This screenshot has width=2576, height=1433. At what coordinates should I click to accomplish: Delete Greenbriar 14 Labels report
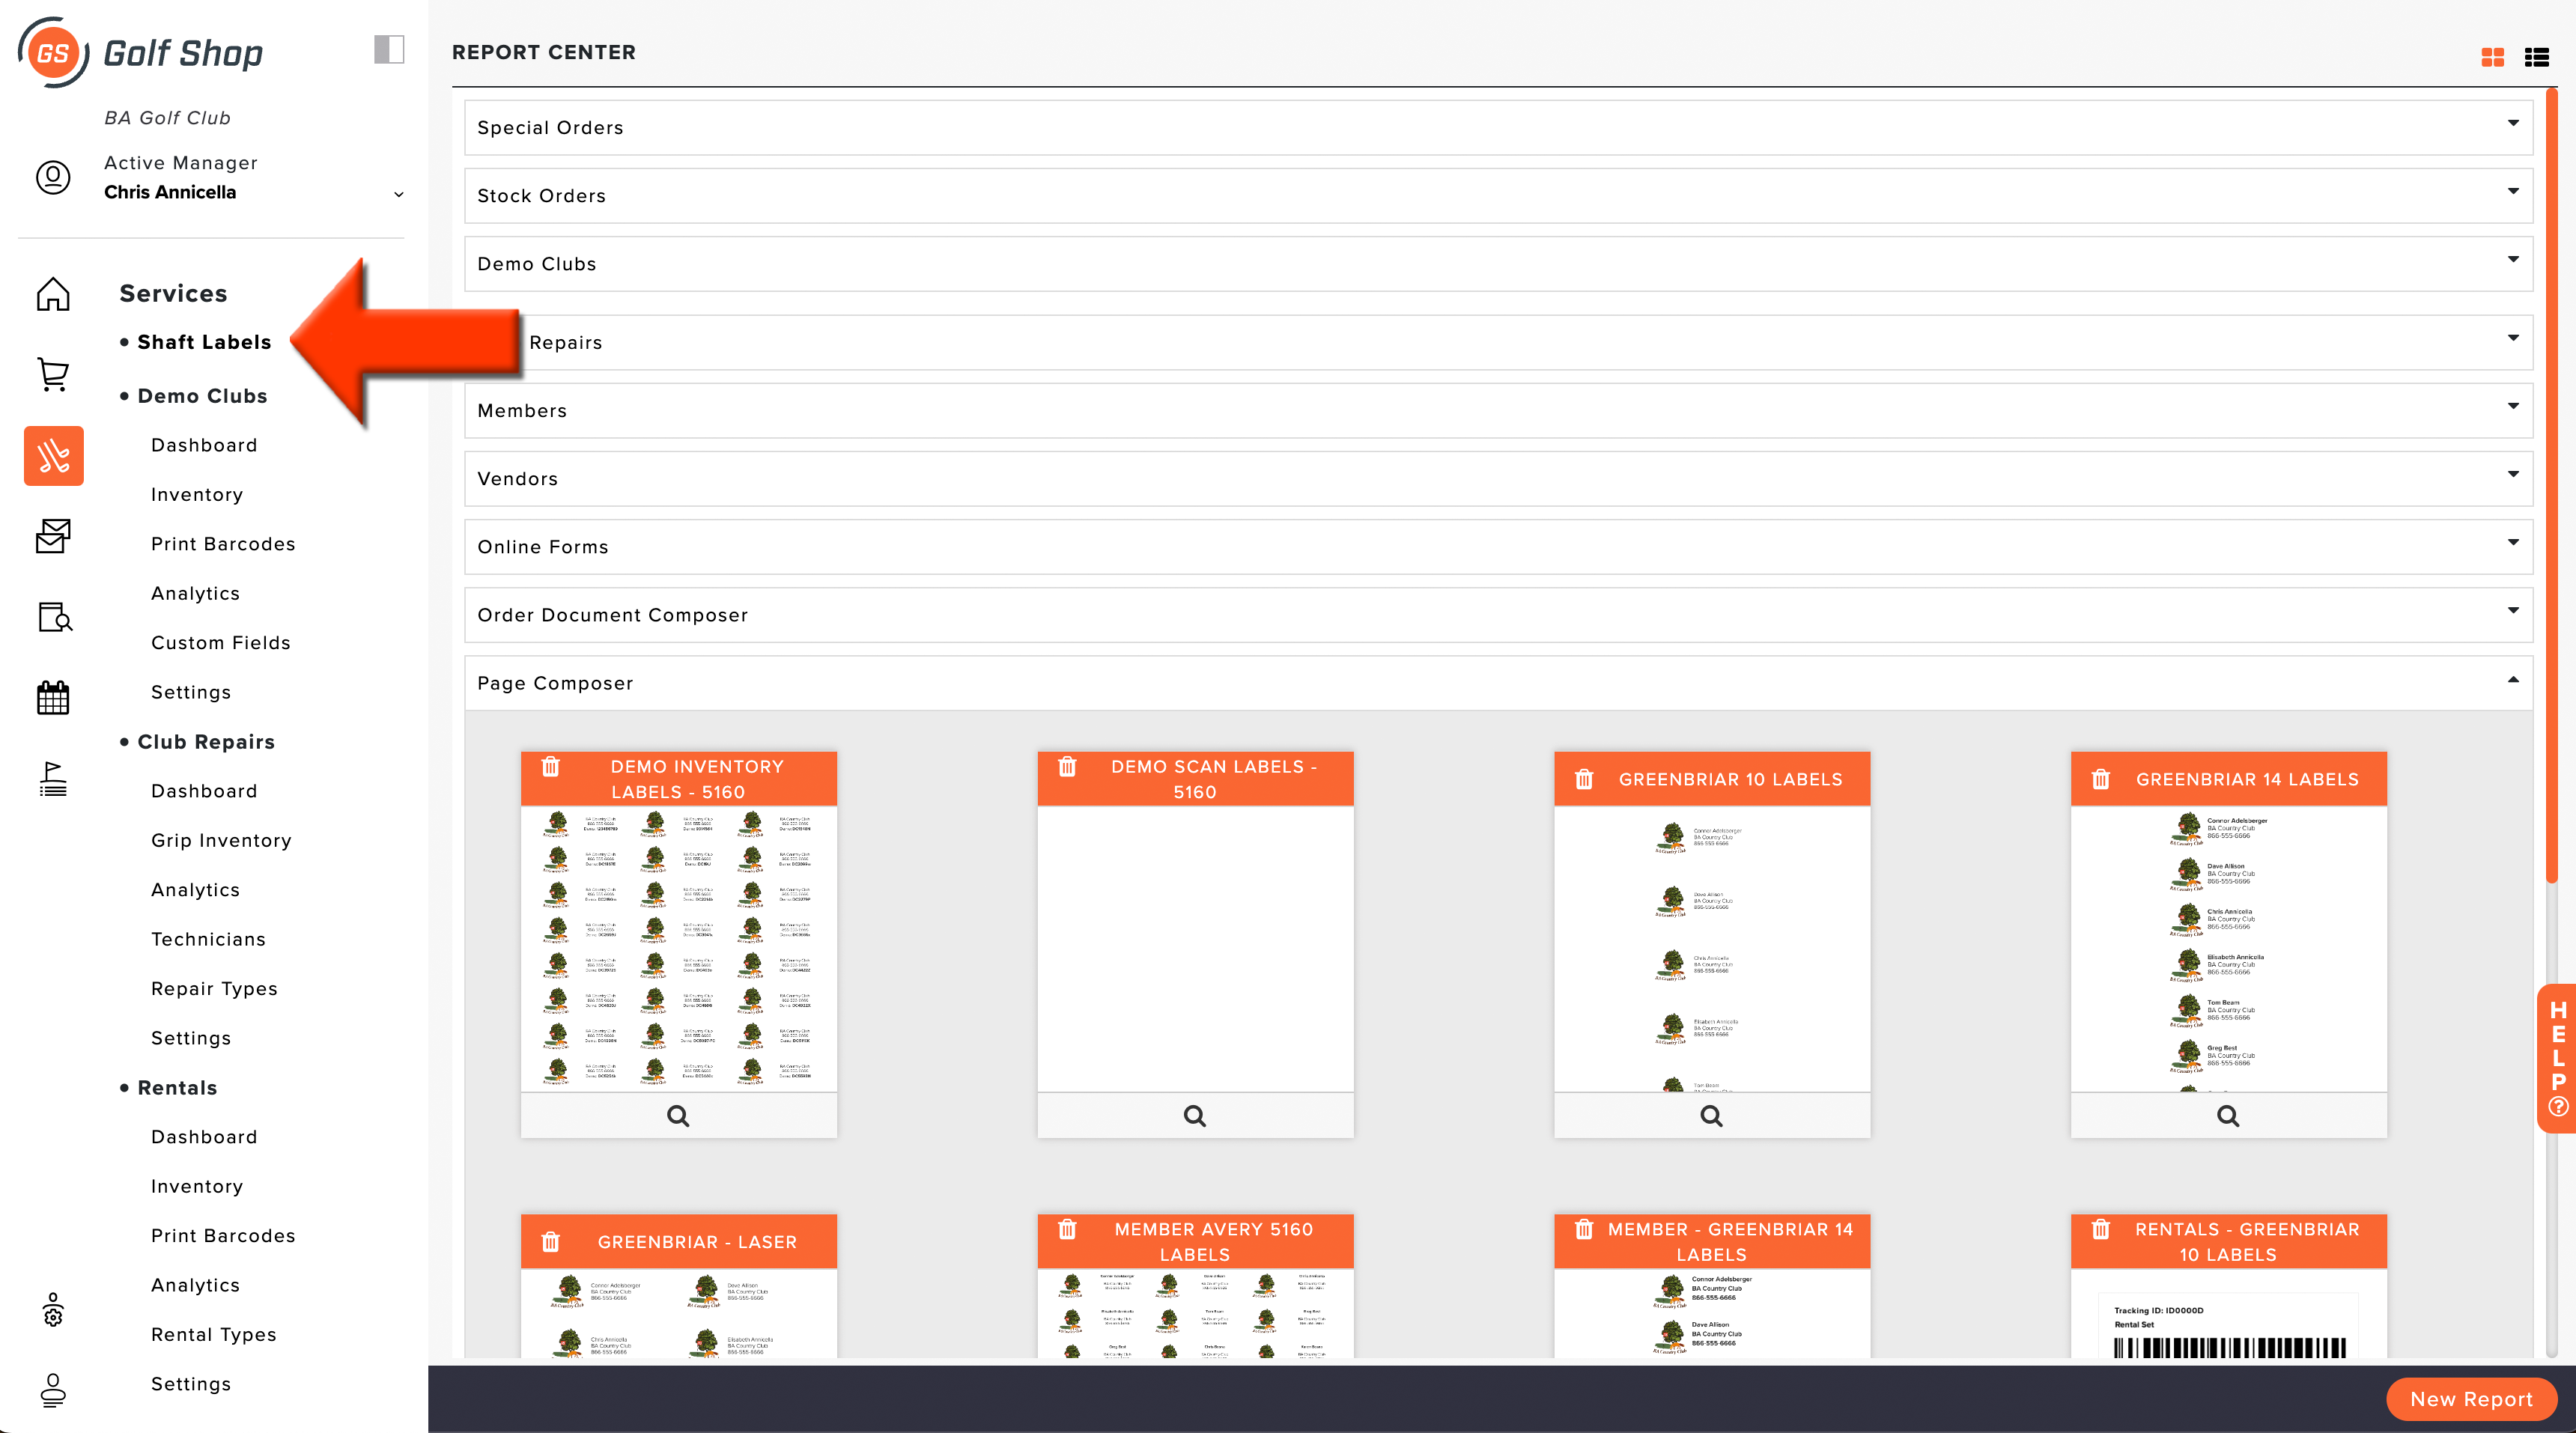(x=2101, y=779)
